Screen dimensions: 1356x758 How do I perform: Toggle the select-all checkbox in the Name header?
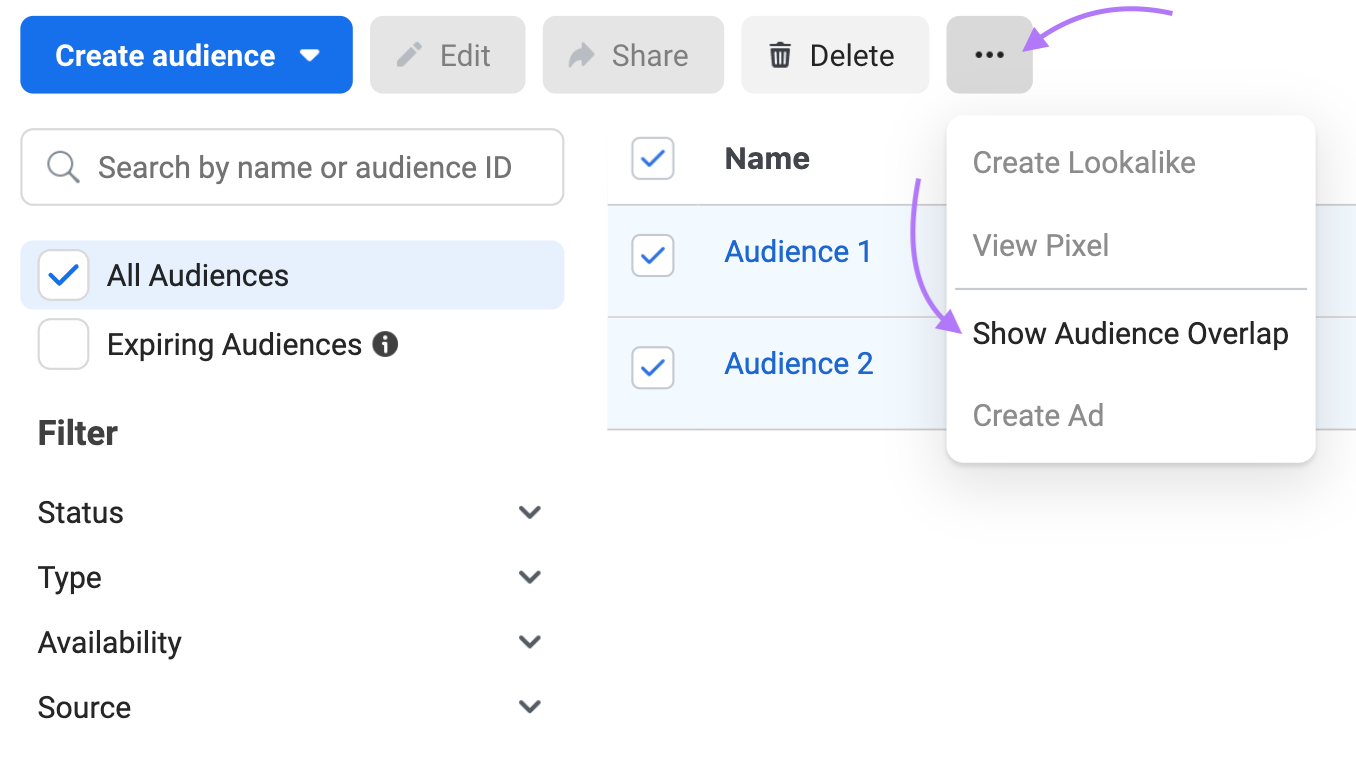coord(652,158)
